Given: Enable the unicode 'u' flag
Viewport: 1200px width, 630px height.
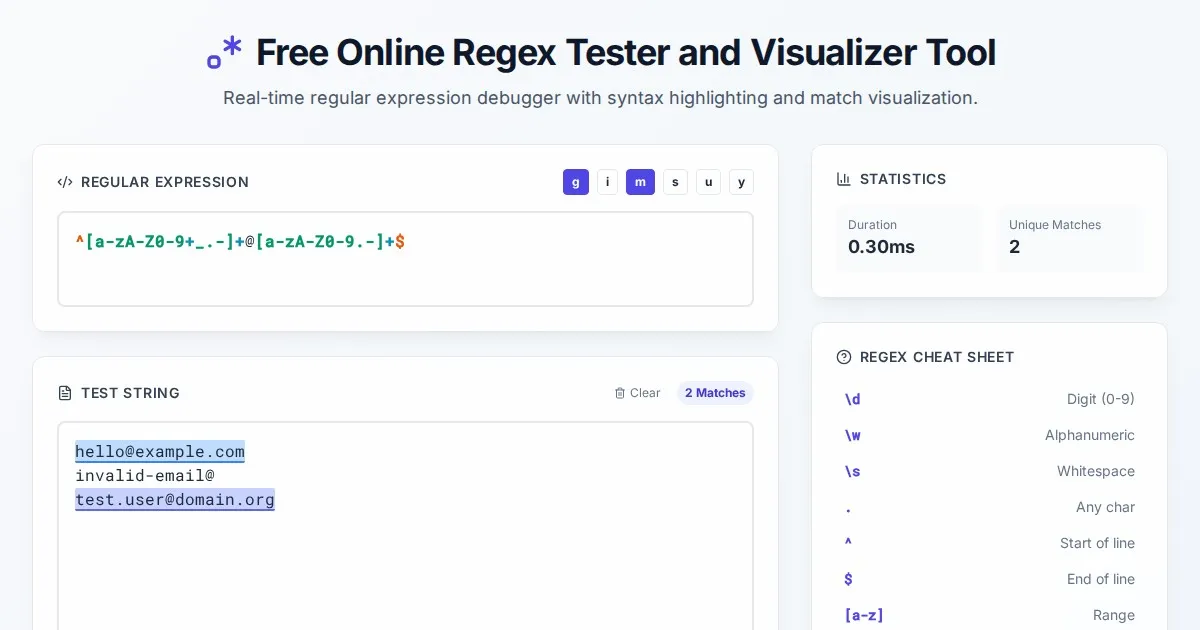Looking at the screenshot, I should 708,182.
